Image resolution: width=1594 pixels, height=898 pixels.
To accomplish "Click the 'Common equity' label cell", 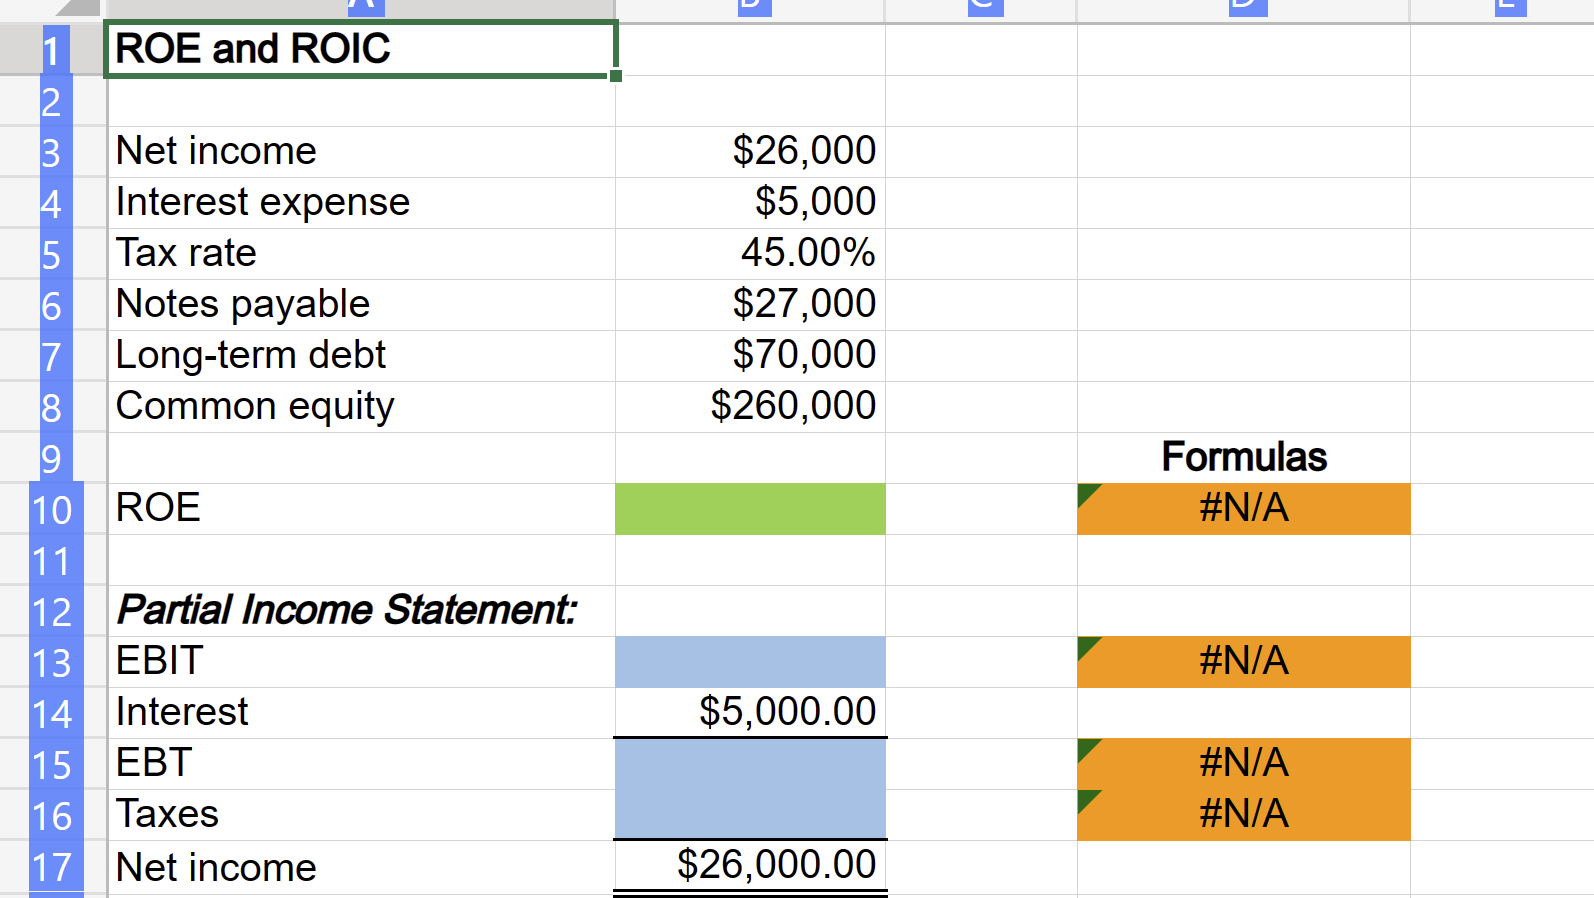I will (361, 407).
